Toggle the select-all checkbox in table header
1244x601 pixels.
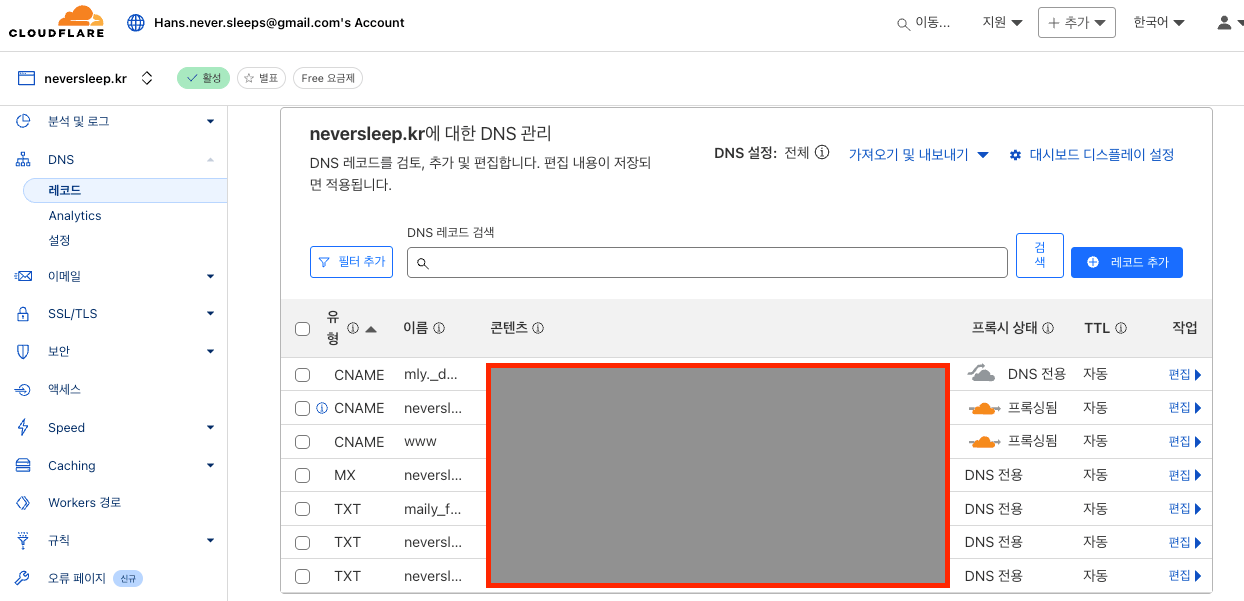[303, 329]
